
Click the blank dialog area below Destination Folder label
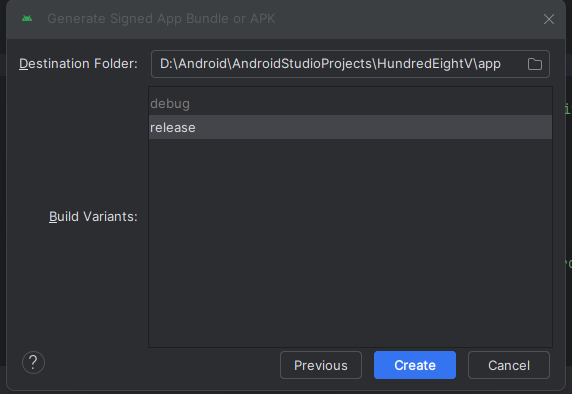click(x=77, y=139)
